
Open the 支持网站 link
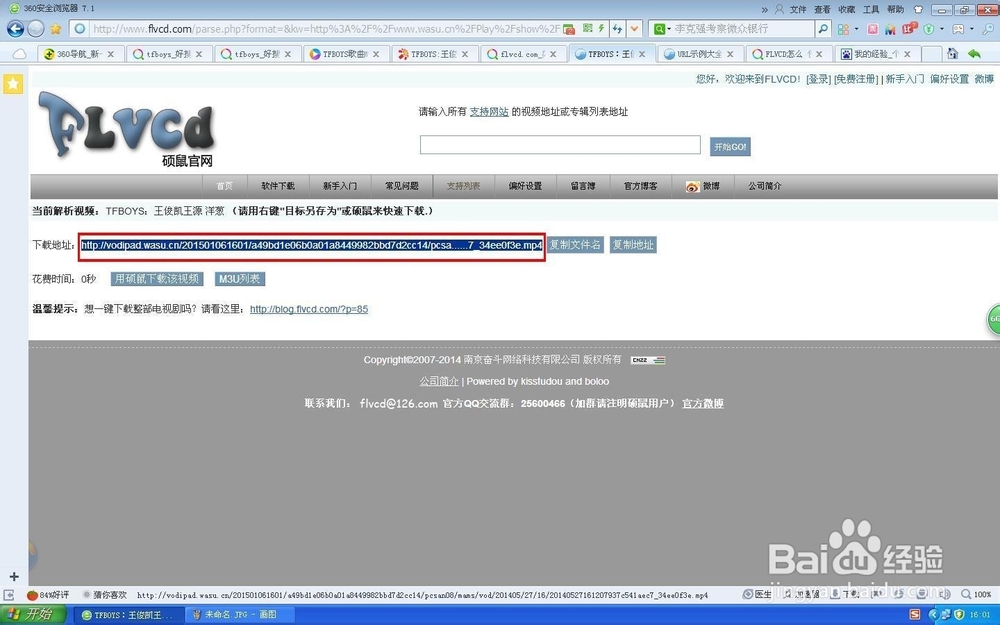[x=489, y=112]
